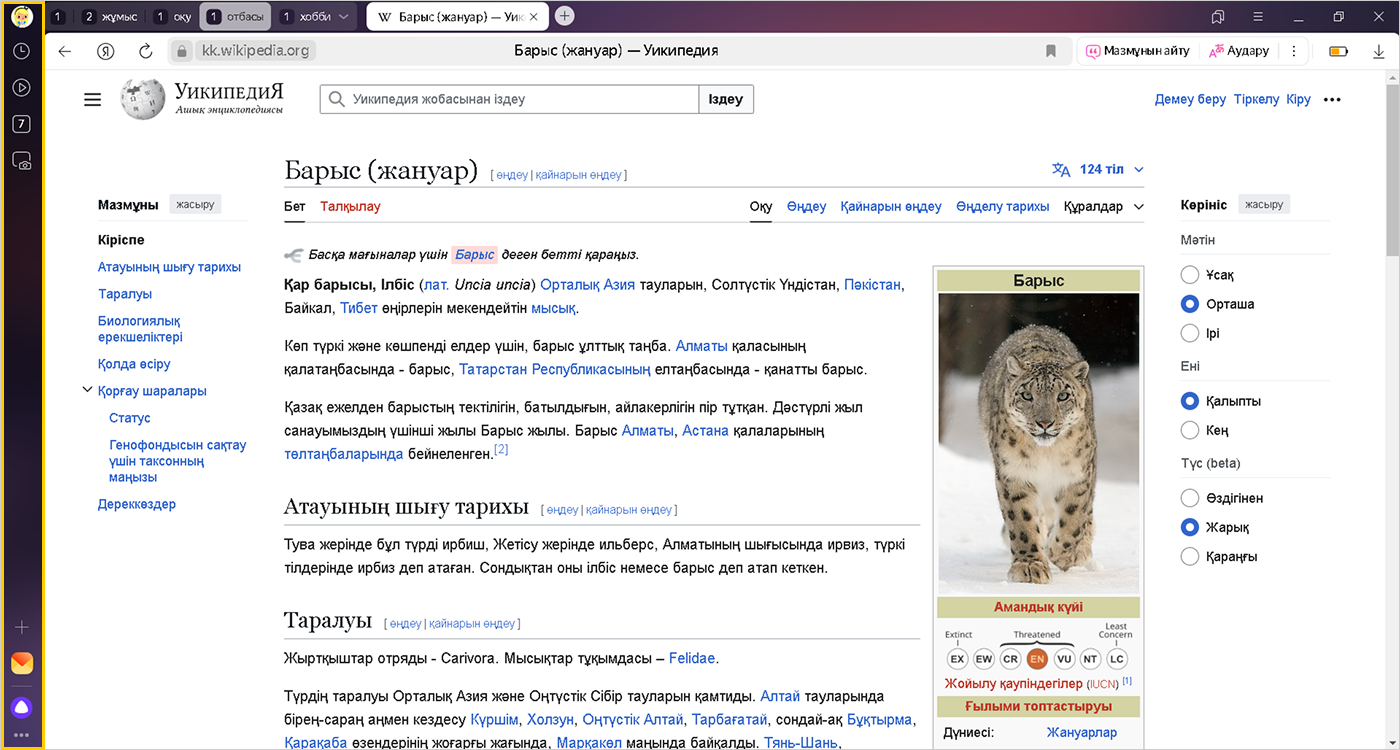Image resolution: width=1400 pixels, height=750 pixels.
Task: Reload the page with refresh icon
Action: tap(145, 51)
